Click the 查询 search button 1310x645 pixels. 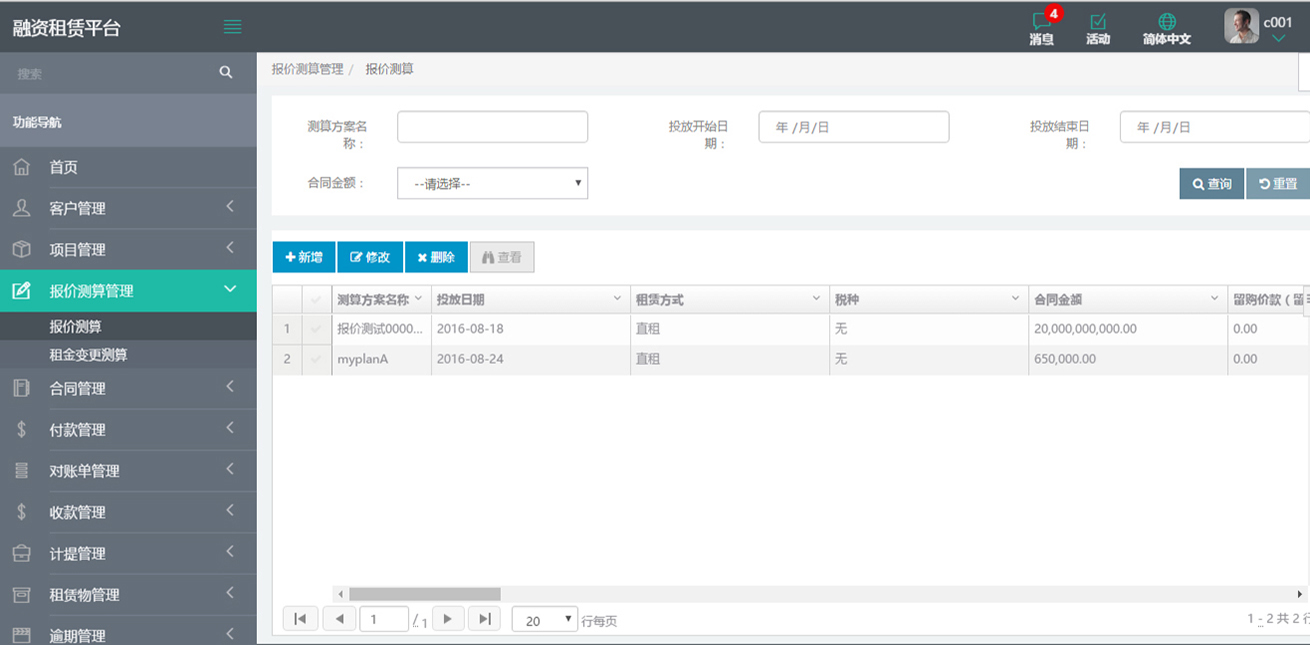[x=1212, y=184]
